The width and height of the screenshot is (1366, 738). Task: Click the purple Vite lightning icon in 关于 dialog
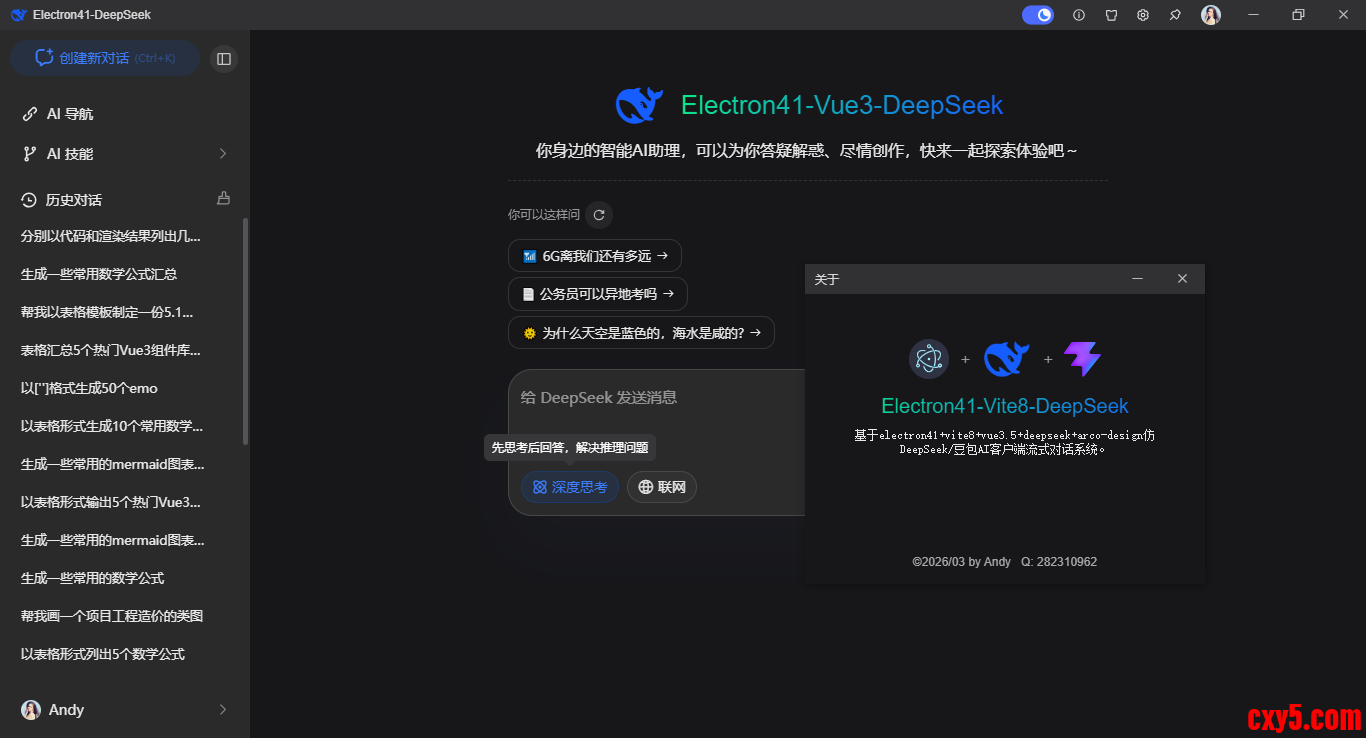[1082, 359]
